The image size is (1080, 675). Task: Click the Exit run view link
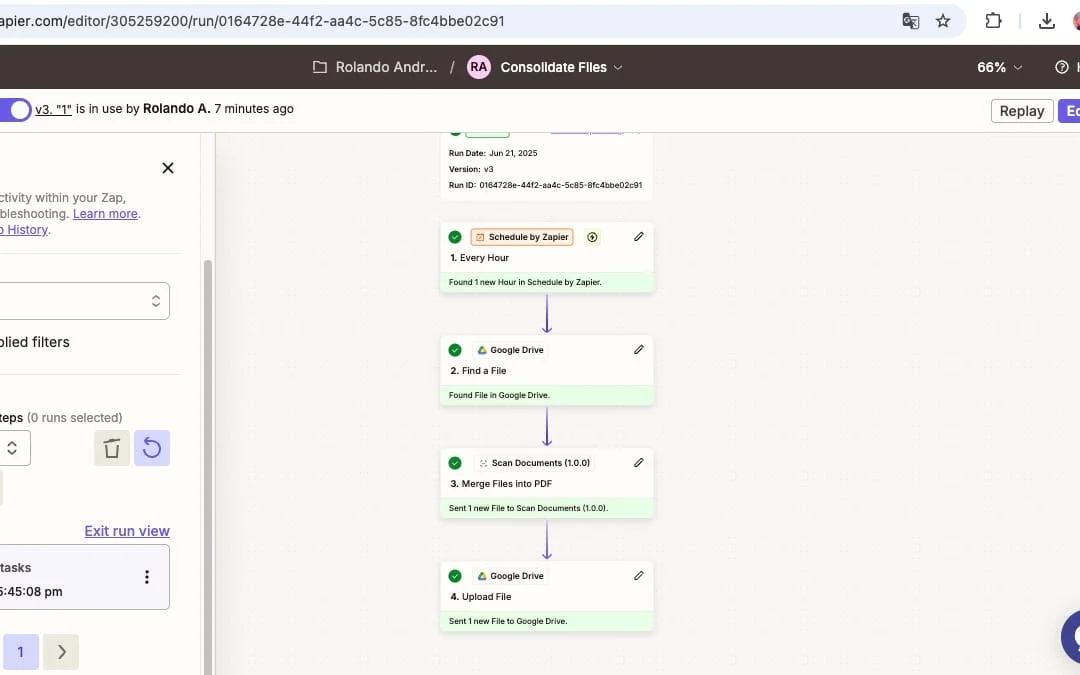[x=126, y=530]
